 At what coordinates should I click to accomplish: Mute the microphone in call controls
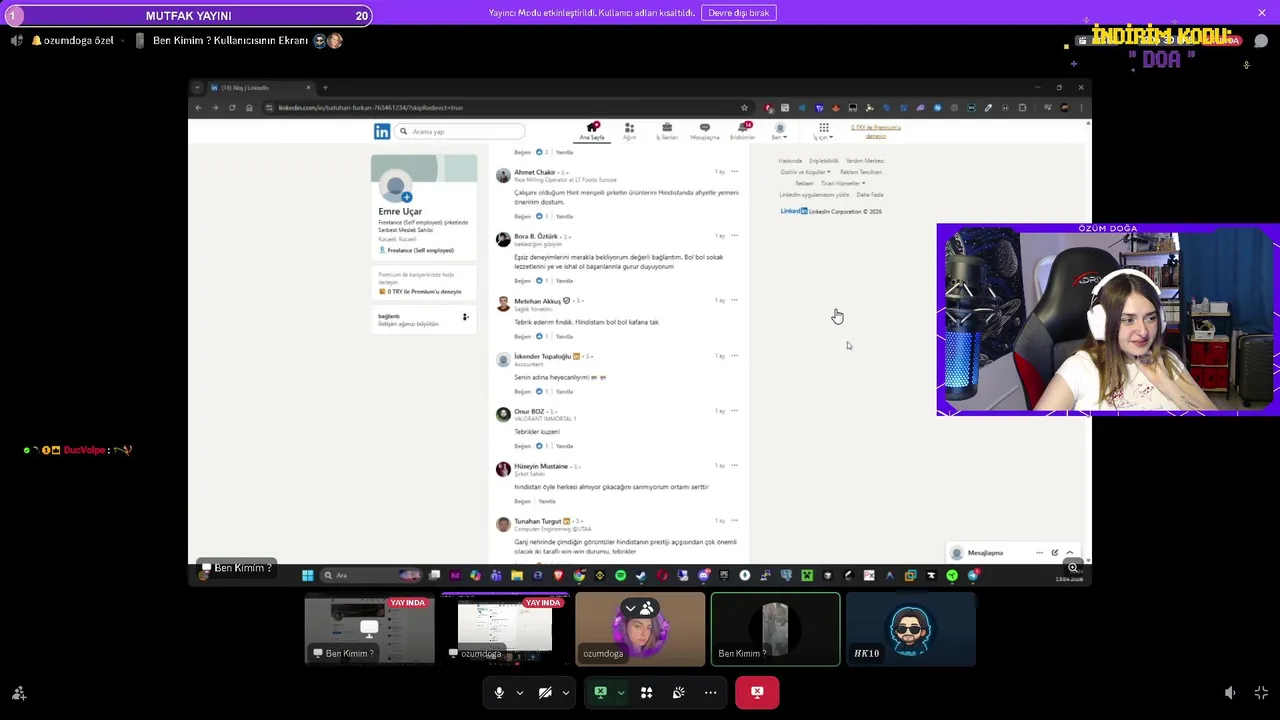[499, 692]
